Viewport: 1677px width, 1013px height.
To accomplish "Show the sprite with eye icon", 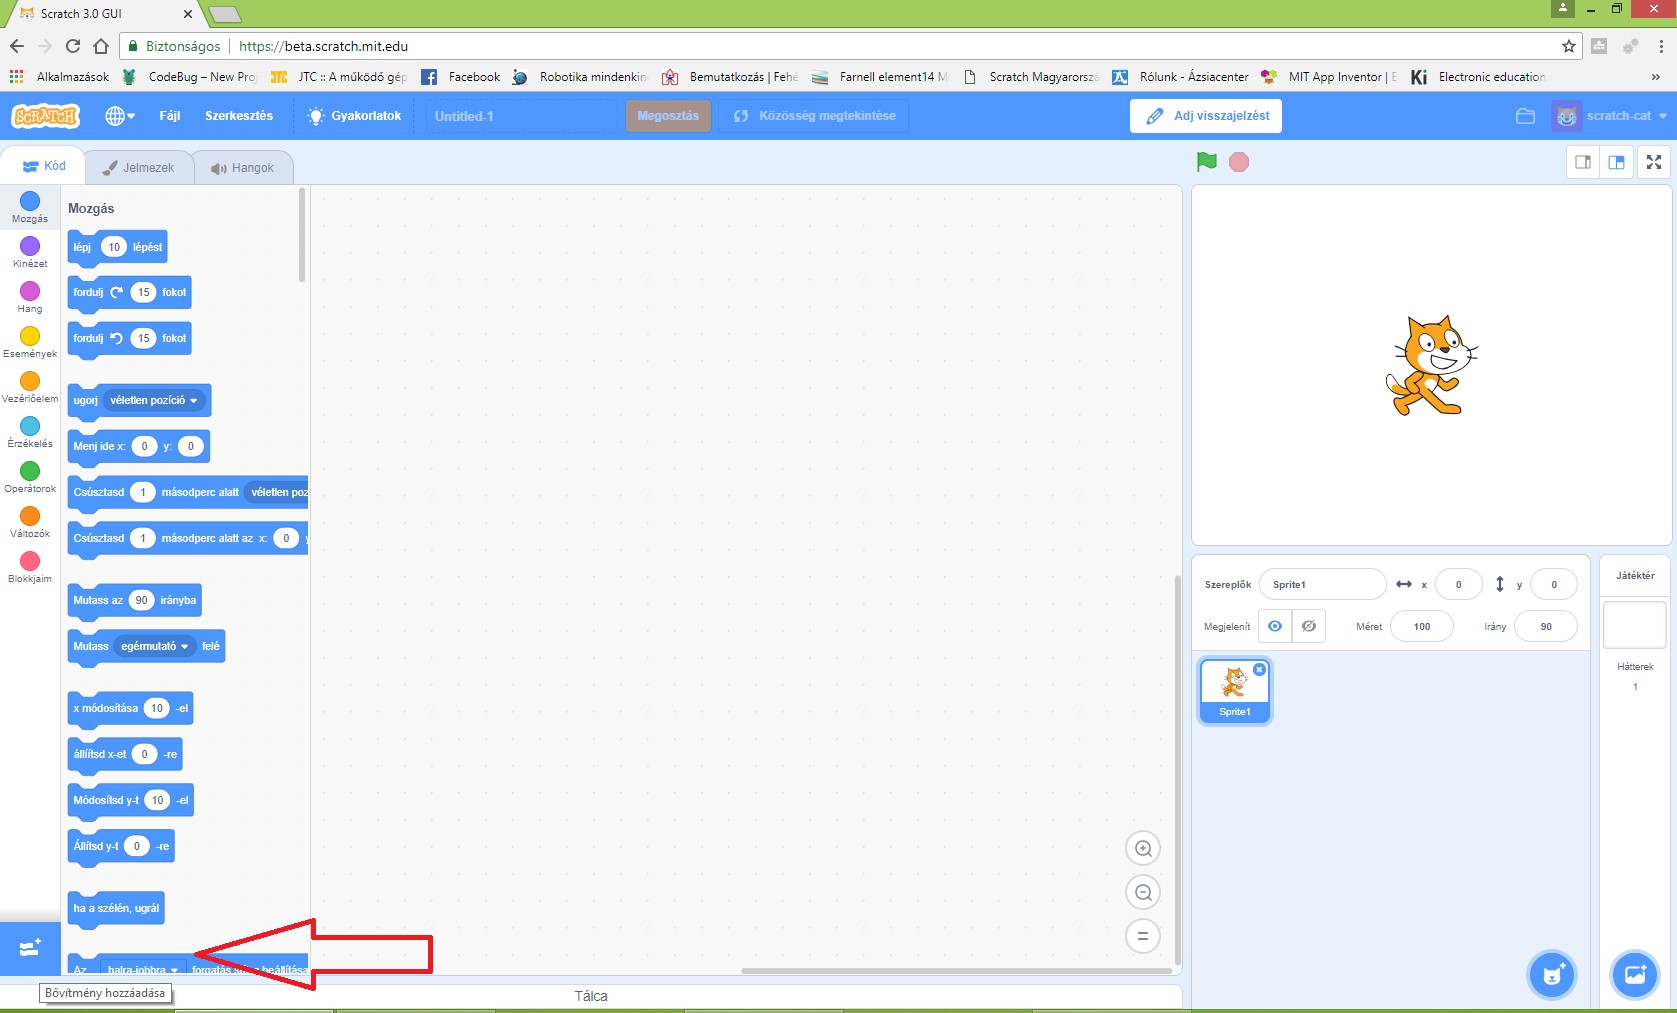I will (1275, 627).
